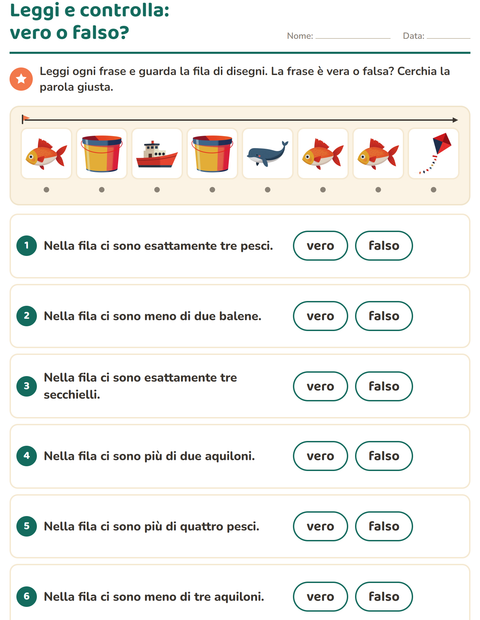Choose vero for sentence 6 about tre aquiloni
The width and height of the screenshot is (480, 620).
coord(320,596)
